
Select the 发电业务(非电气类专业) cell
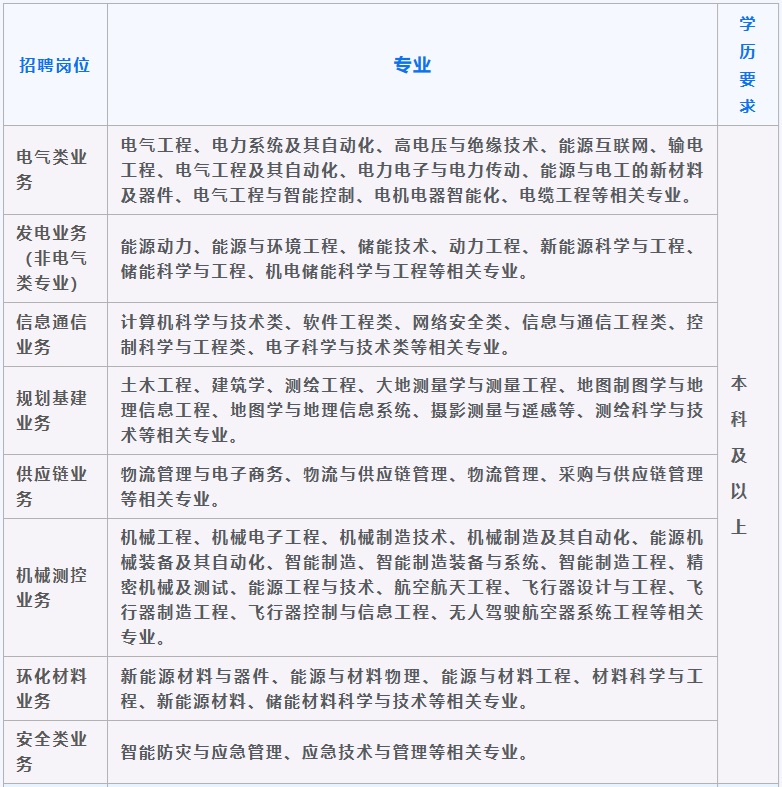55,258
